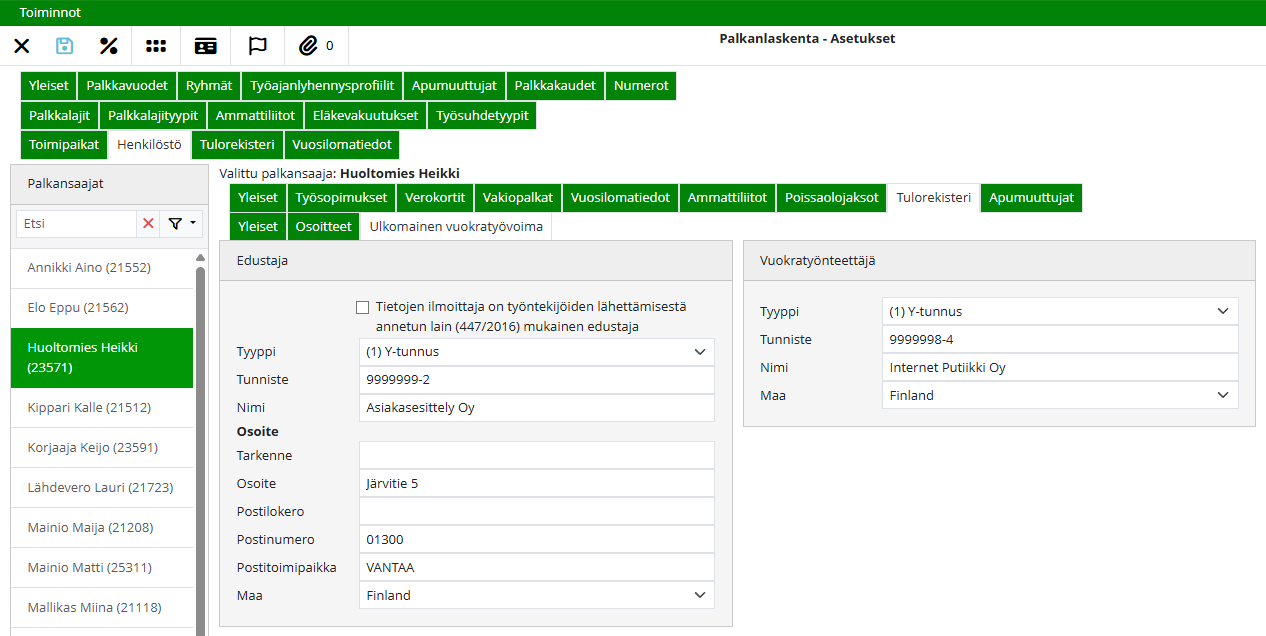Viewport: 1266px width, 636px height.
Task: Expand Vuokratyönteettäjä Maa dropdown
Action: (1059, 395)
